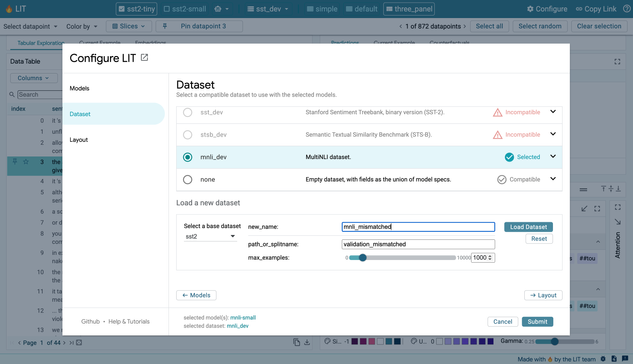Go back with the ← Models button
Screen dimensions: 633x364
coord(196,295)
